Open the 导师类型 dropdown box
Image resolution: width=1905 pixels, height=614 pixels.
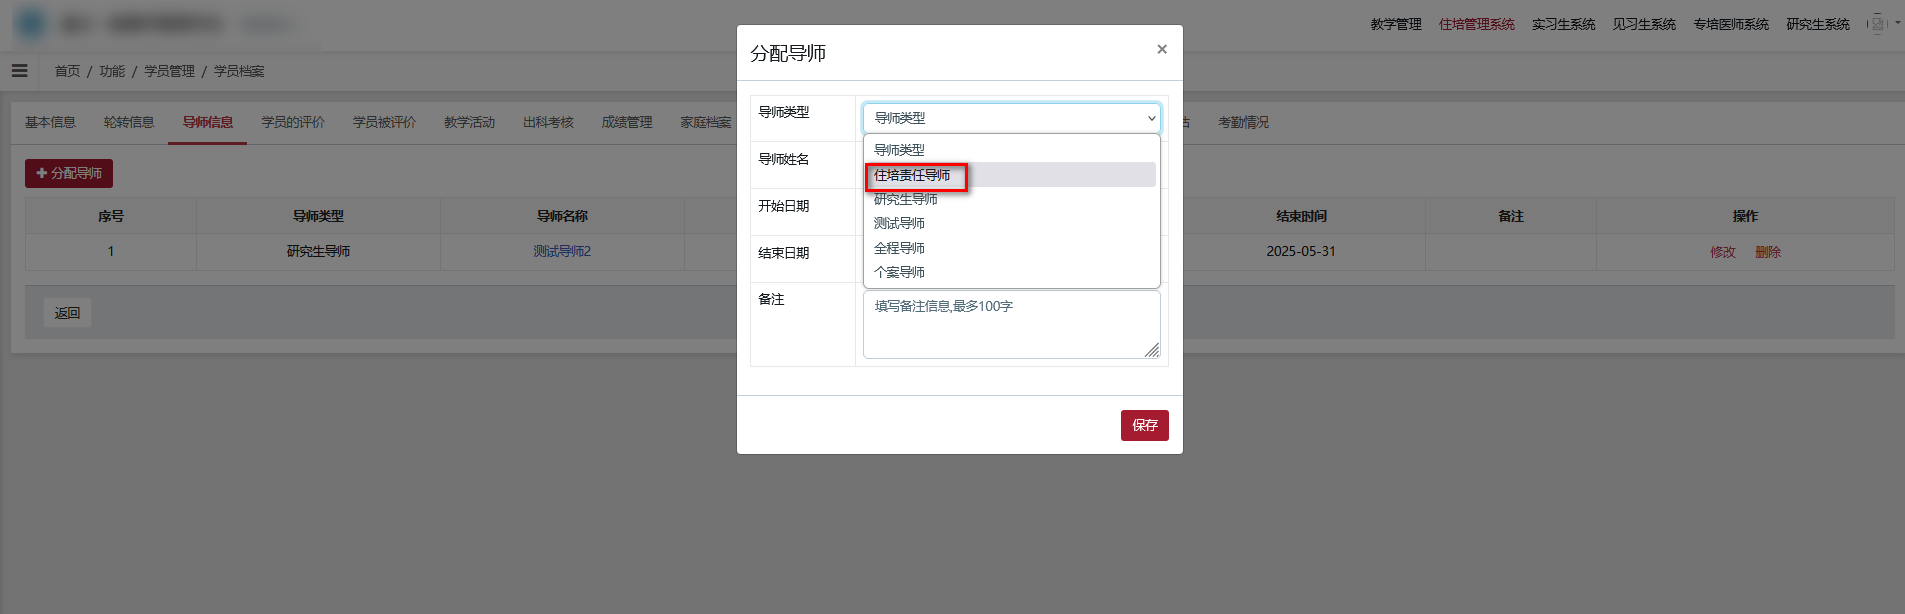pos(1011,118)
